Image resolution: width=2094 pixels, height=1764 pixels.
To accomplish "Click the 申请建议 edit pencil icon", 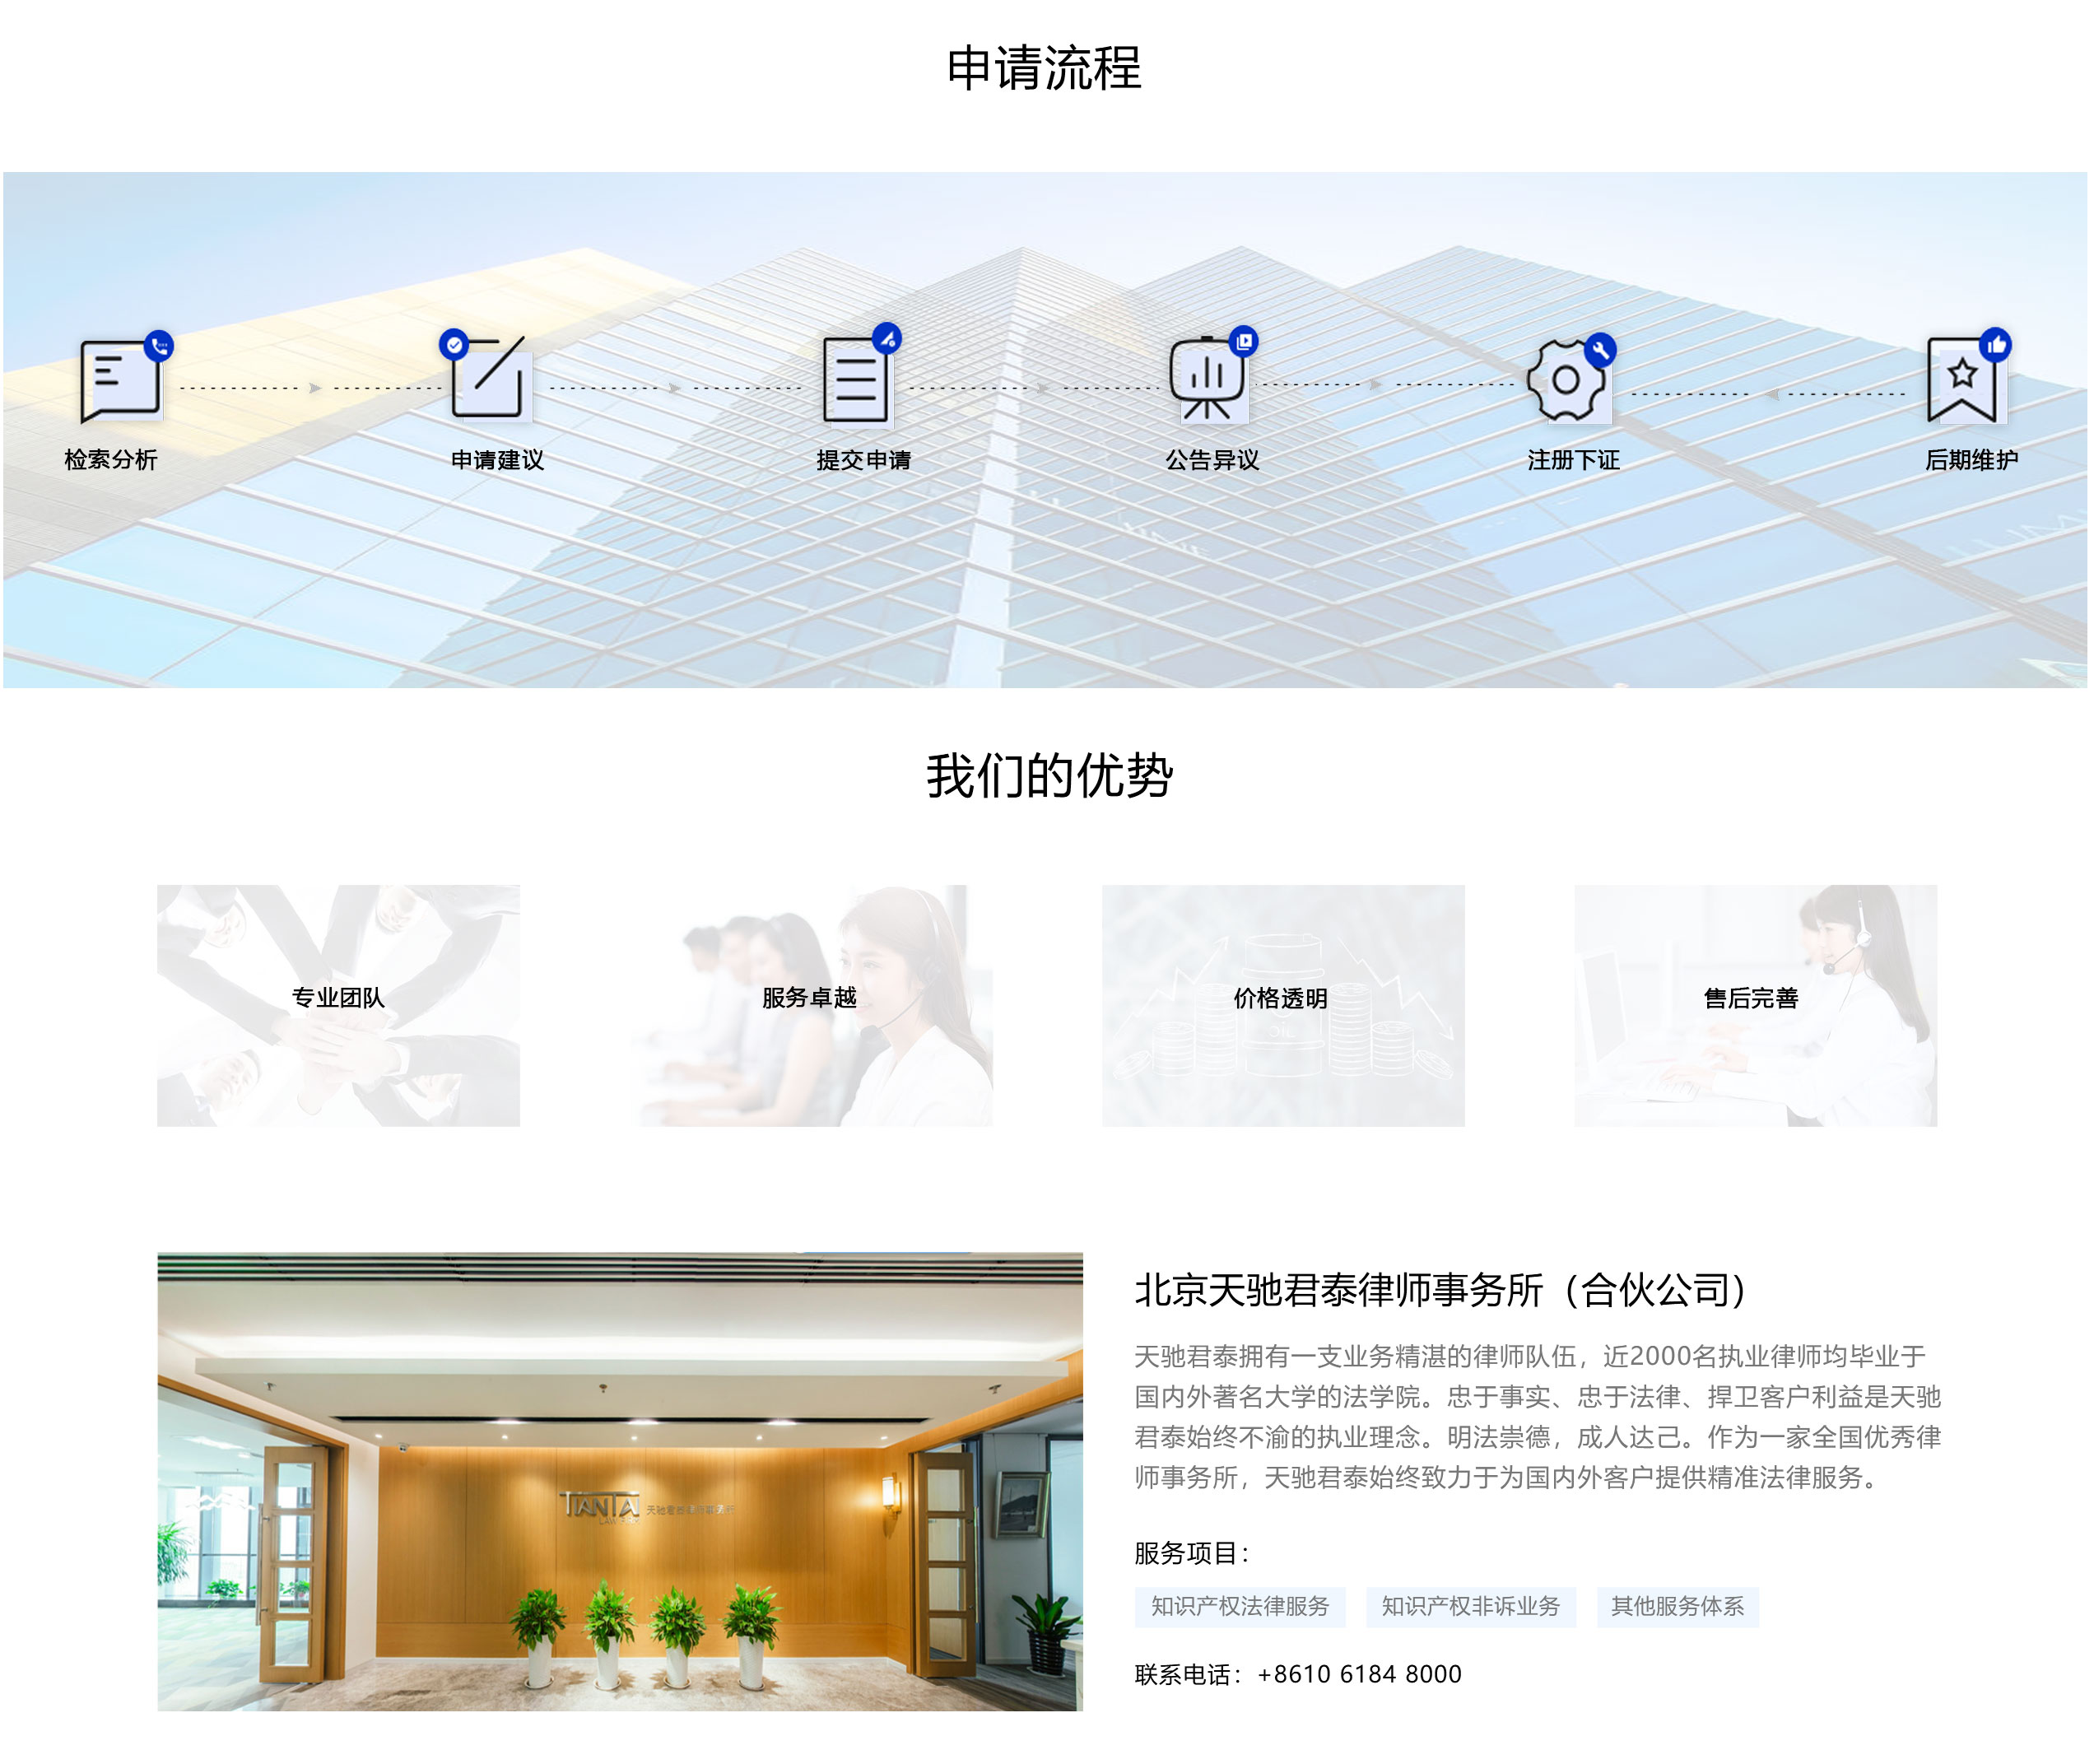I will point(489,379).
